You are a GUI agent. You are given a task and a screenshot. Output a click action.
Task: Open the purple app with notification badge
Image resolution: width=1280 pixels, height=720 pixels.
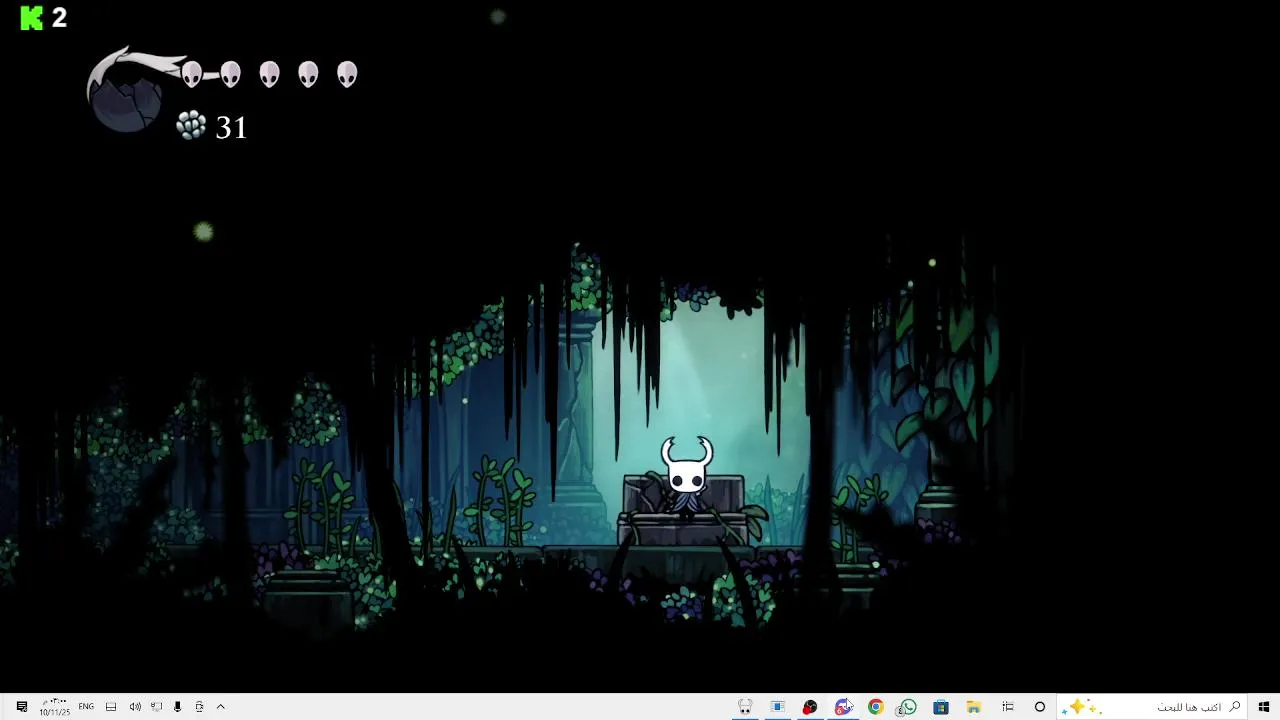(844, 707)
